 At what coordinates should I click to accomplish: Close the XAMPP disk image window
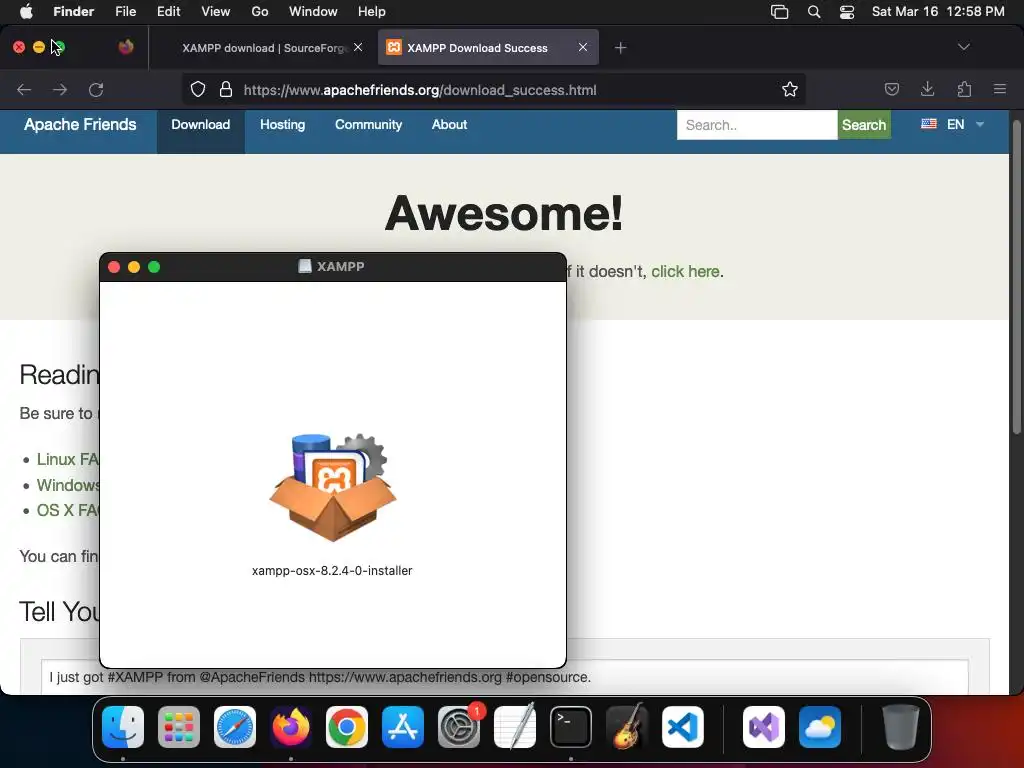[114, 266]
